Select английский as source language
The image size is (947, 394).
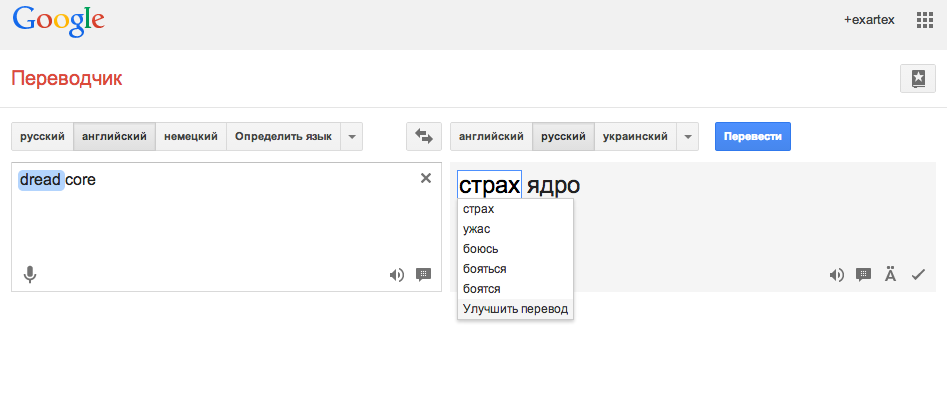pyautogui.click(x=114, y=137)
